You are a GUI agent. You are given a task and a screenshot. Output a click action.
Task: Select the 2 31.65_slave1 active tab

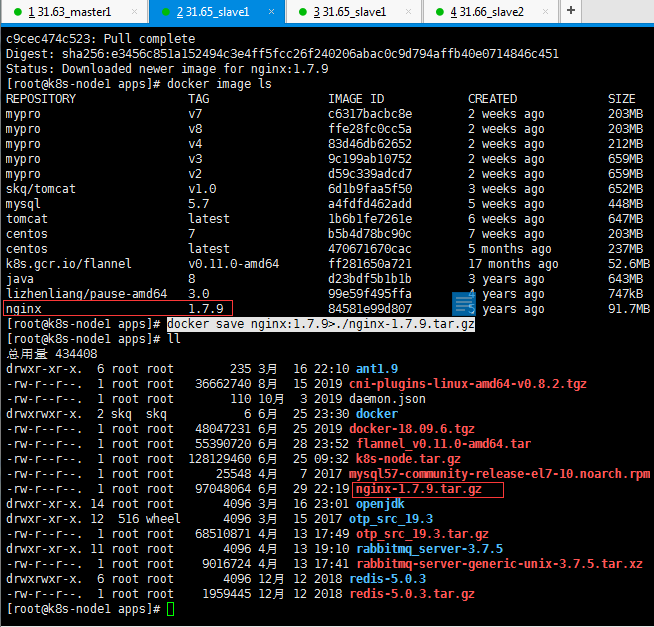(x=217, y=12)
